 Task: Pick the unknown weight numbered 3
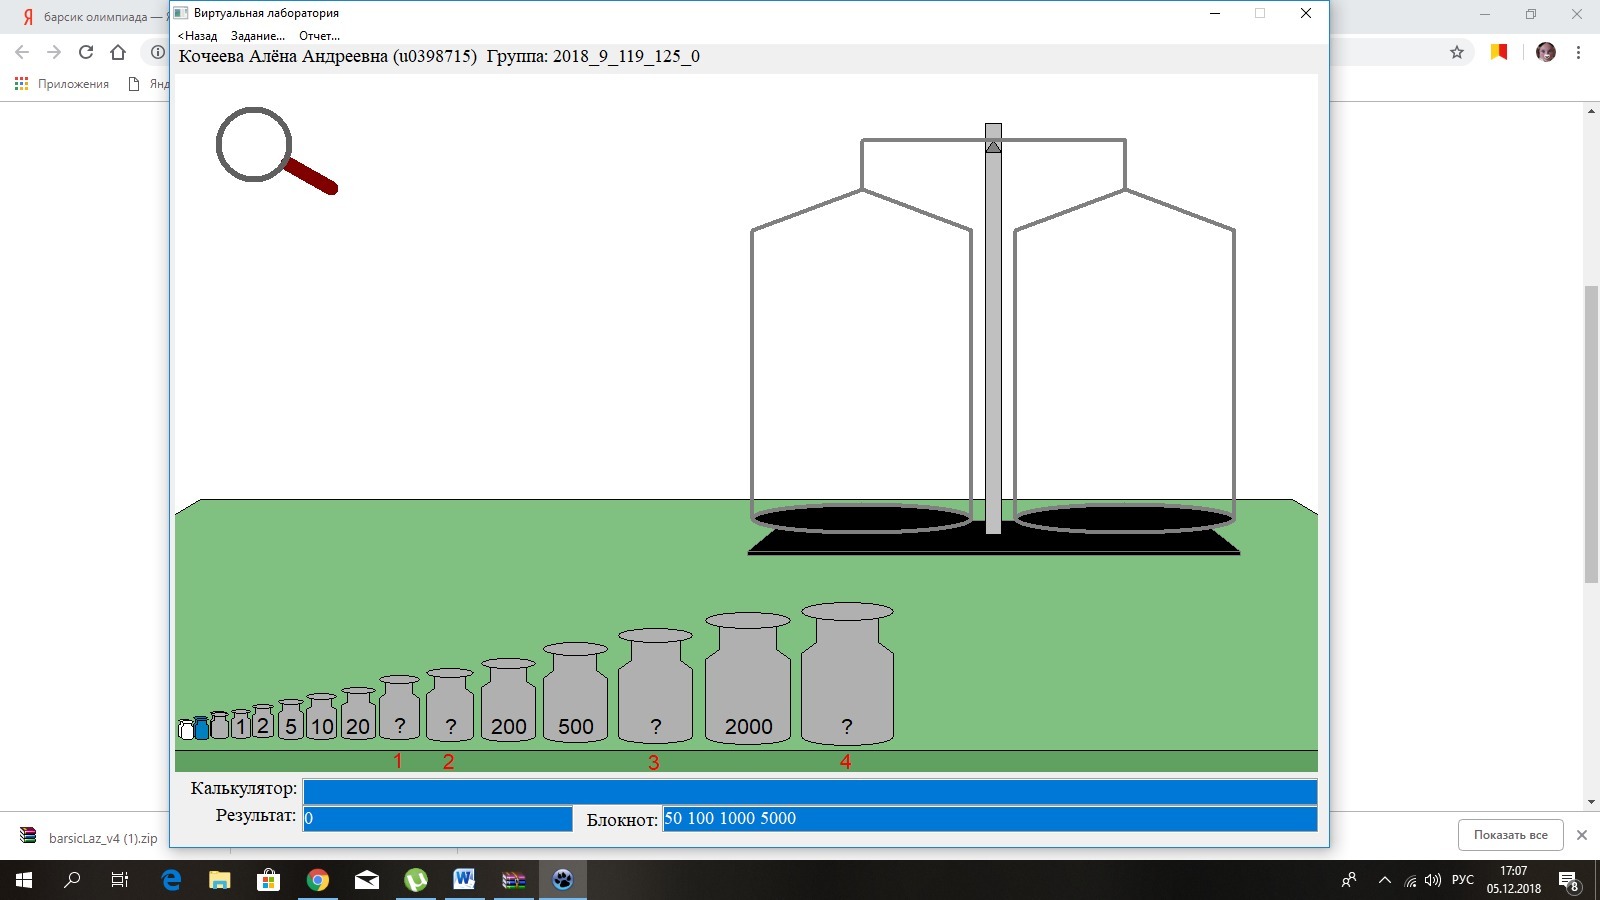tap(655, 698)
